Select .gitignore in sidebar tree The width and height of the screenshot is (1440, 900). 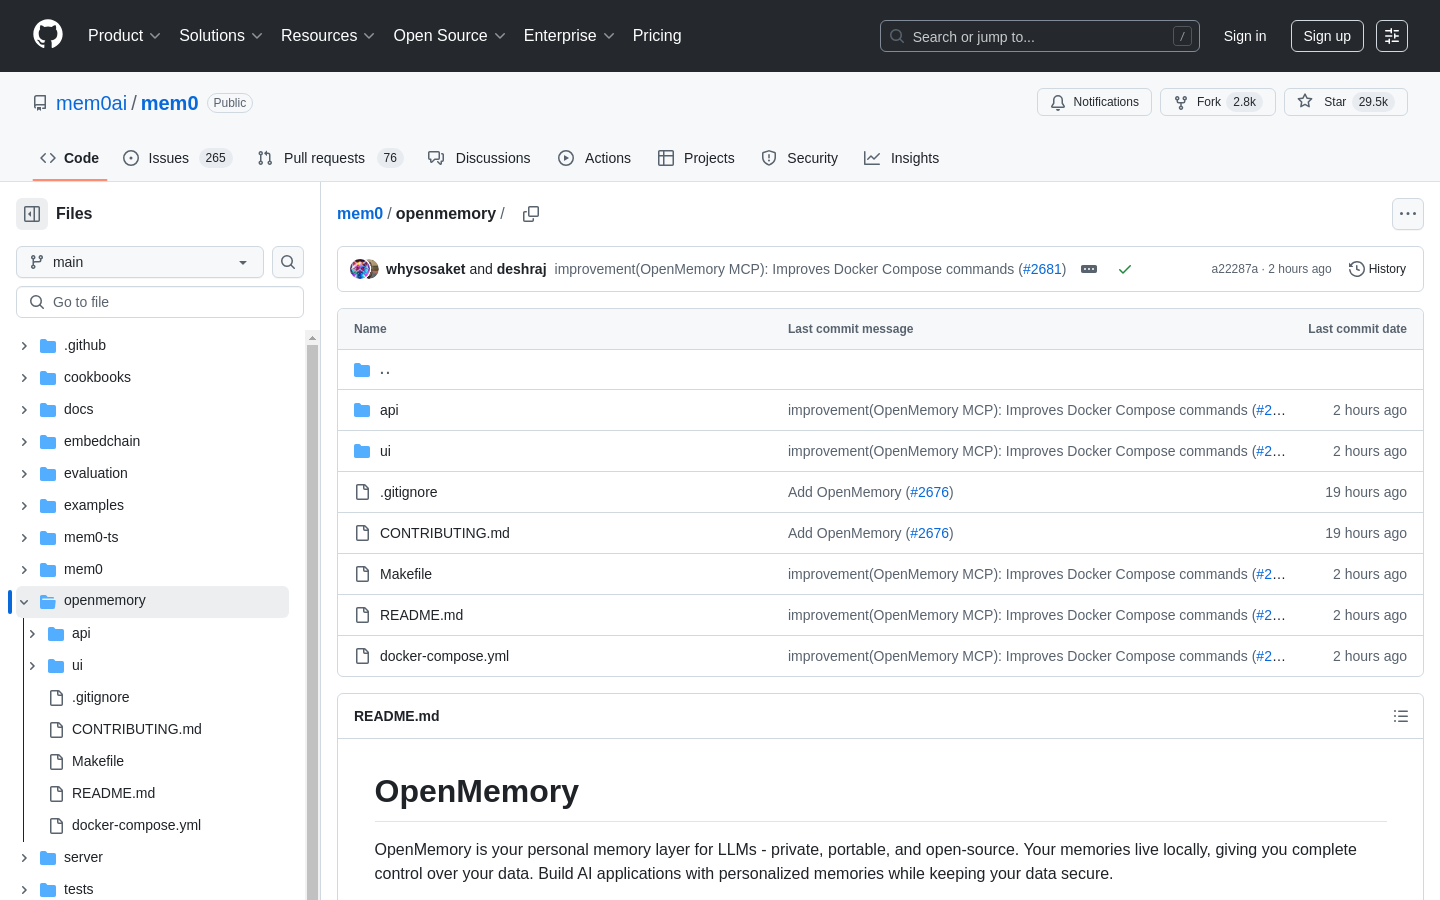tap(101, 698)
